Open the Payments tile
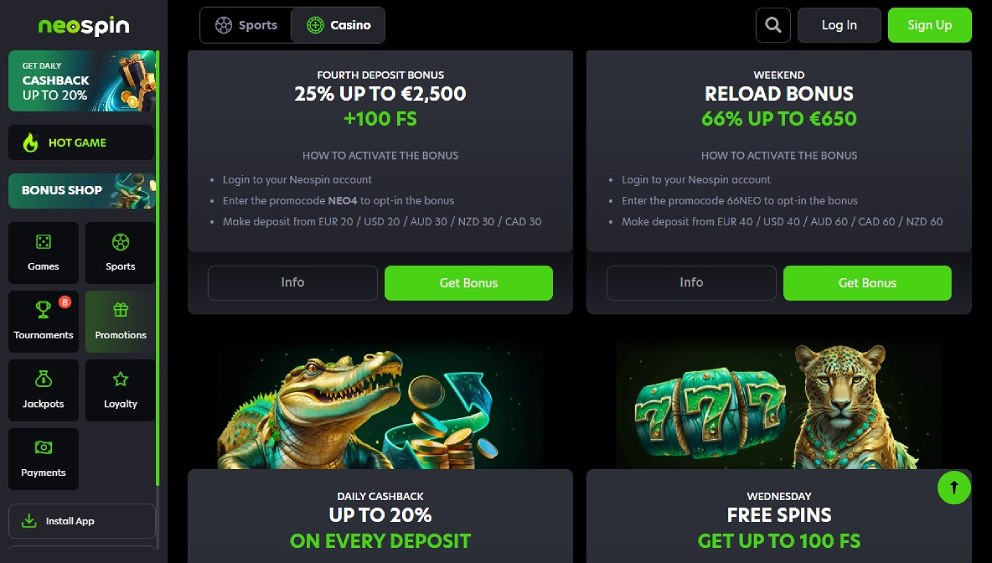This screenshot has width=992, height=563. 43,459
